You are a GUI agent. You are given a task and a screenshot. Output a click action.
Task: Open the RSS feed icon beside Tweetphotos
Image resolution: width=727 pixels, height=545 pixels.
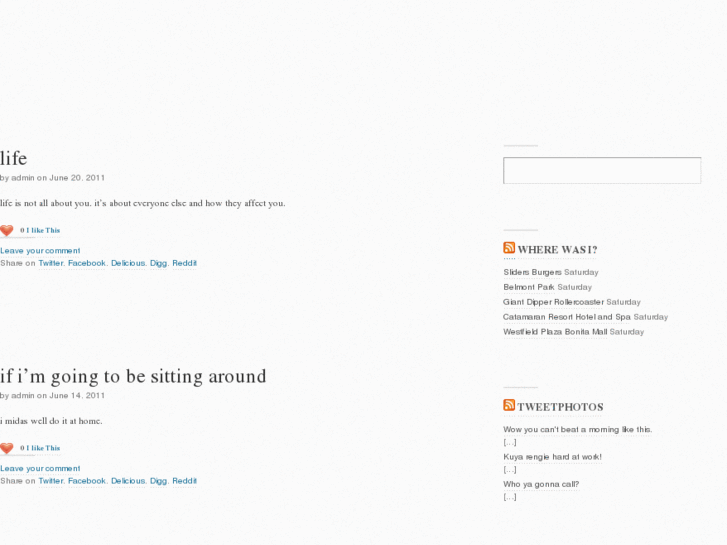click(x=509, y=405)
